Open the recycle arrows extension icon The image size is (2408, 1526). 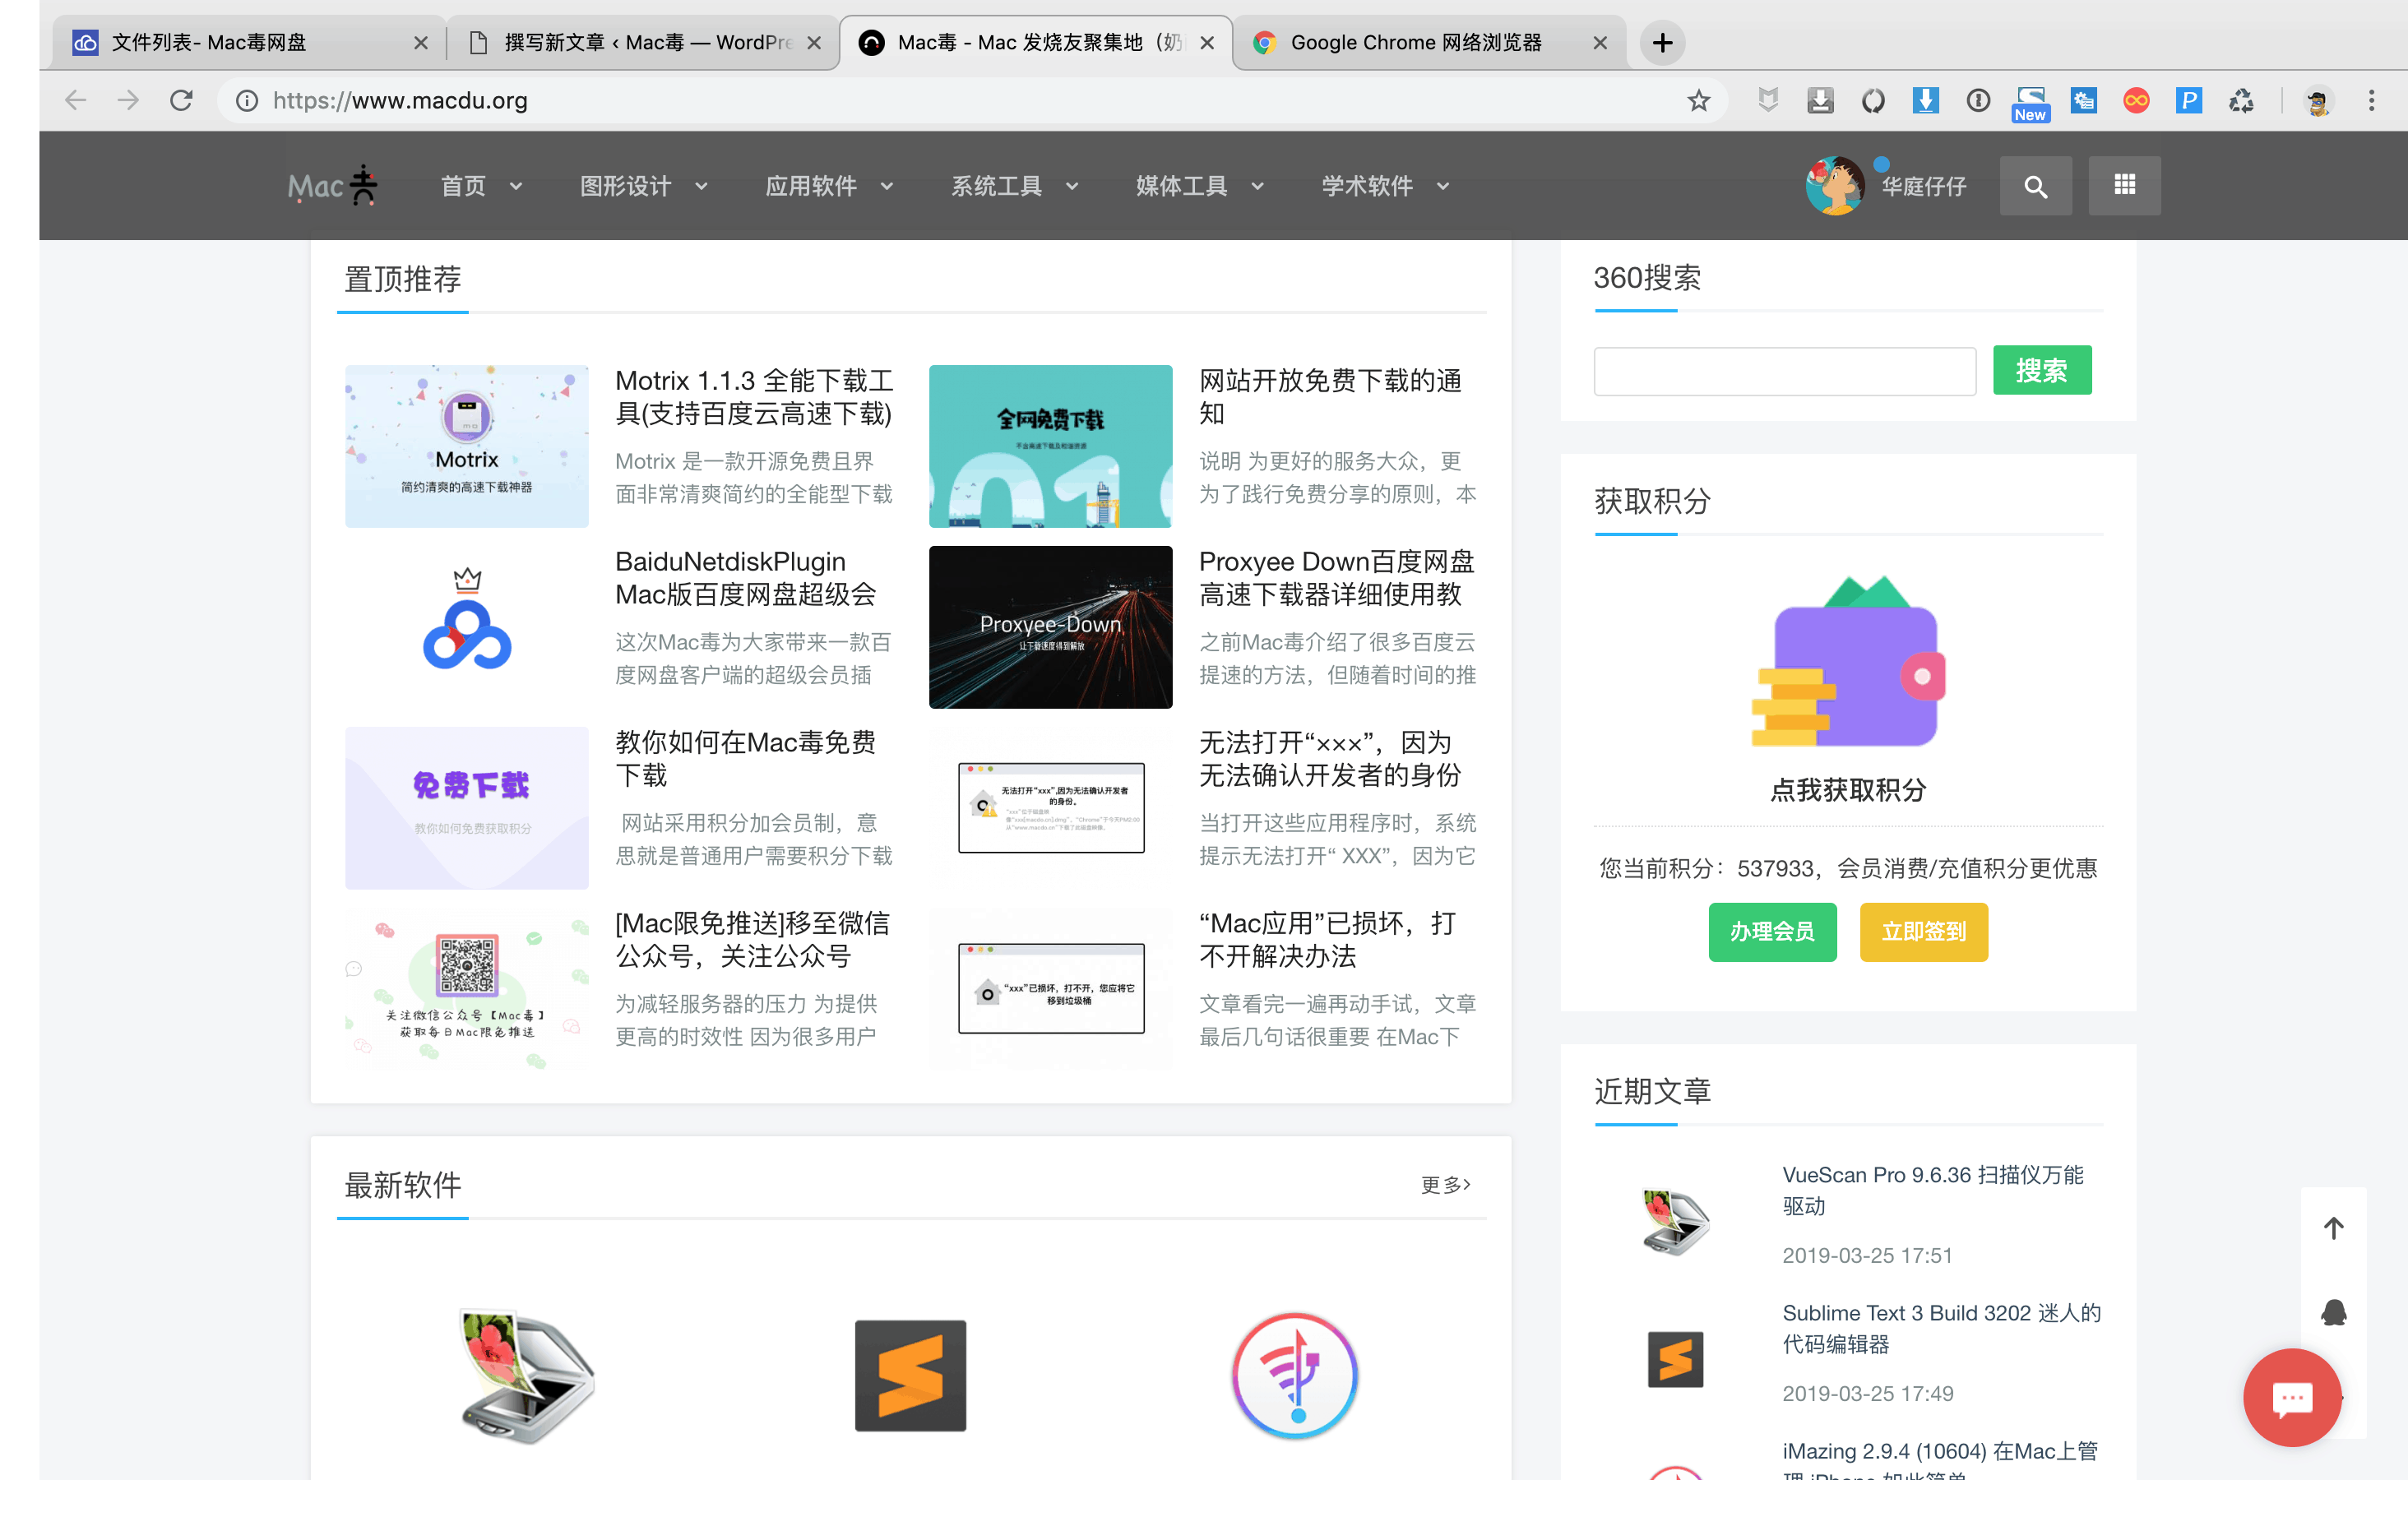(x=2241, y=100)
